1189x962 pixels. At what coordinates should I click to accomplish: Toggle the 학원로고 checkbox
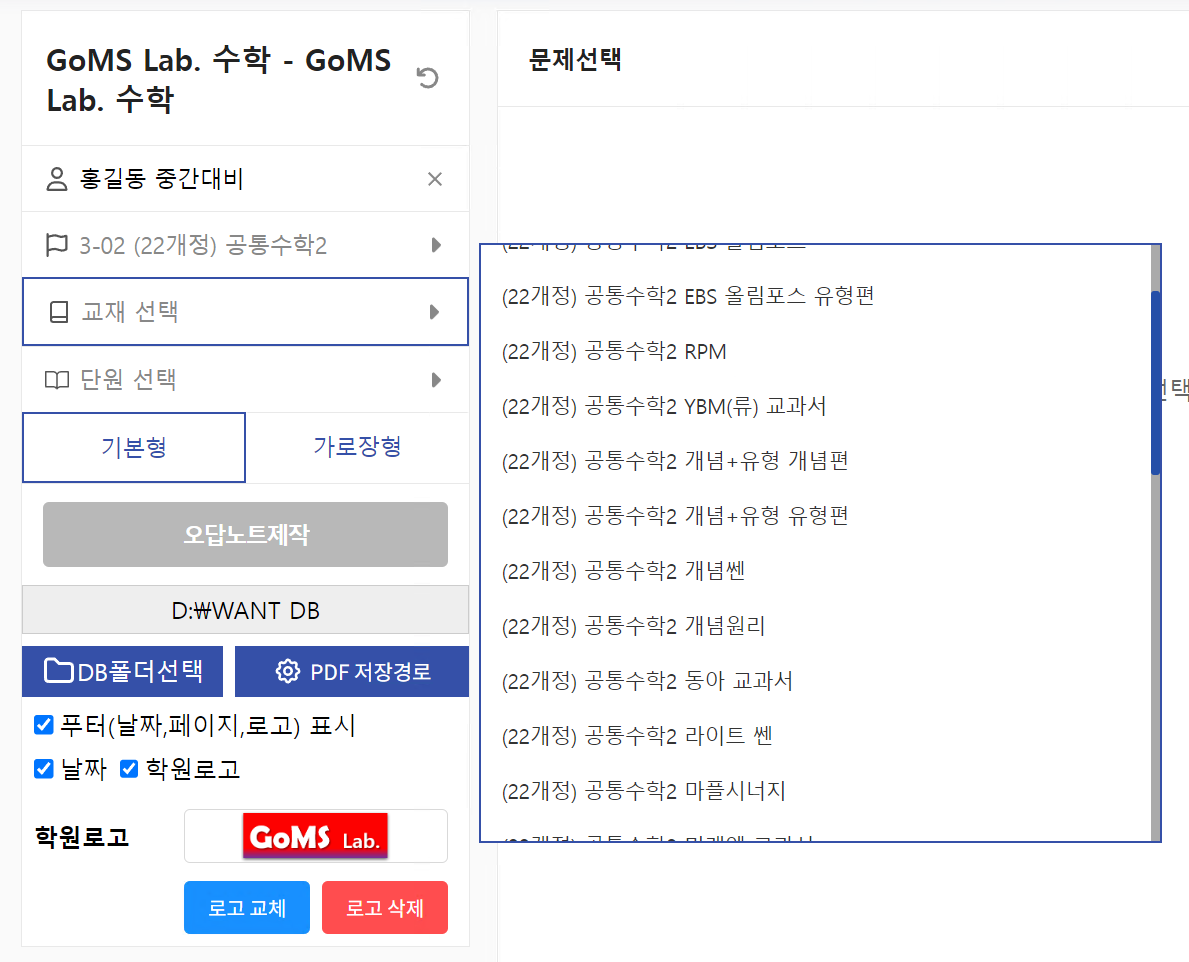(x=129, y=769)
